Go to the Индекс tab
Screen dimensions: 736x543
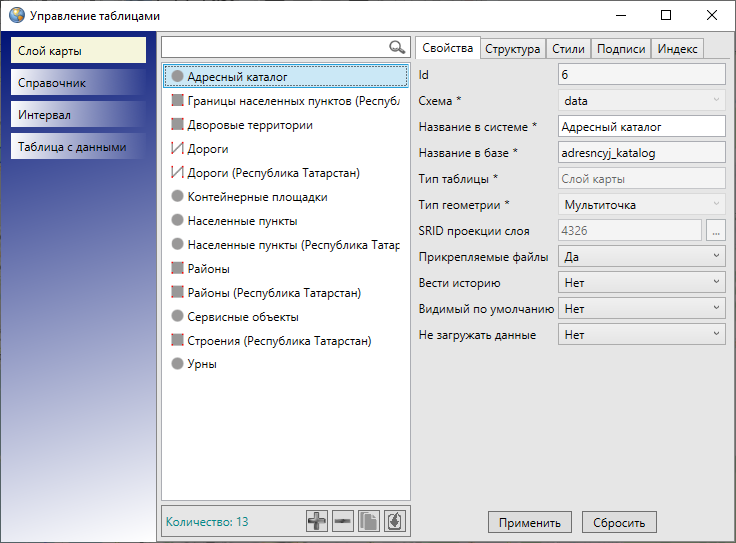(677, 49)
